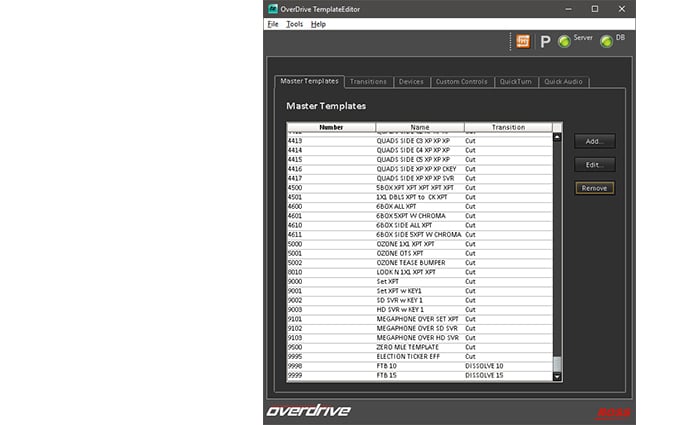Close the OverDrive TemplateEditor window
Image resolution: width=700 pixels, height=425 pixels.
click(621, 9)
